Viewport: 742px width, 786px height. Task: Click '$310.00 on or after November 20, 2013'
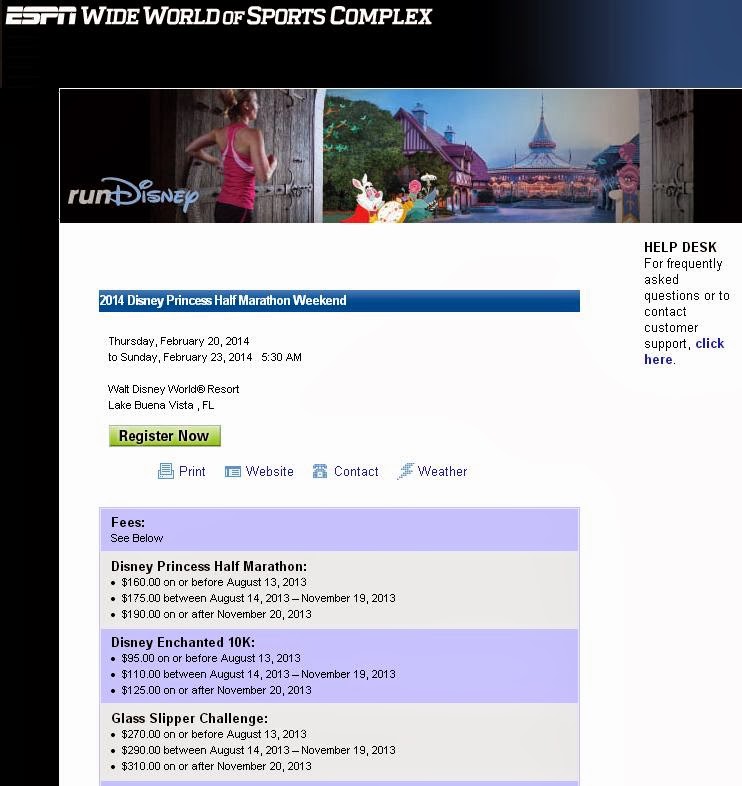pyautogui.click(x=216, y=766)
